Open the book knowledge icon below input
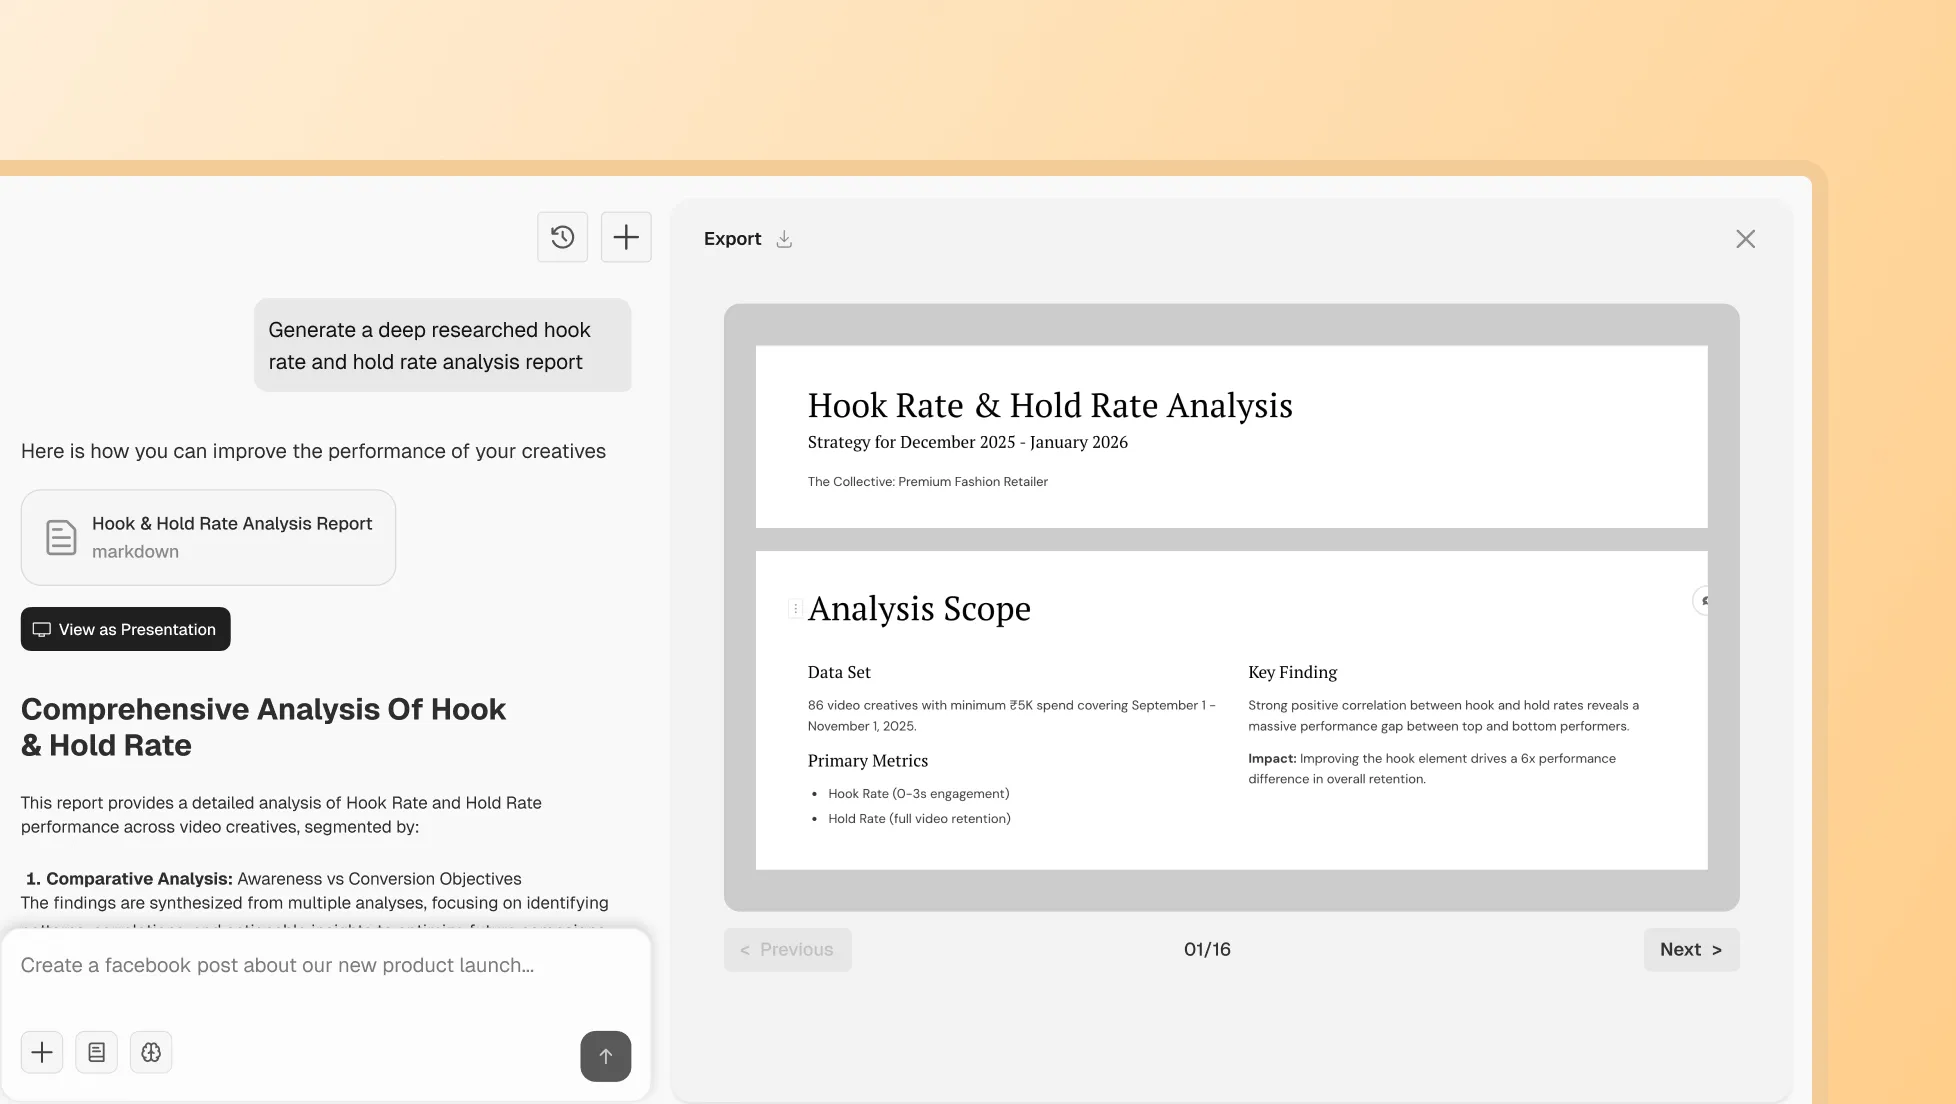The image size is (1956, 1104). pyautogui.click(x=96, y=1052)
